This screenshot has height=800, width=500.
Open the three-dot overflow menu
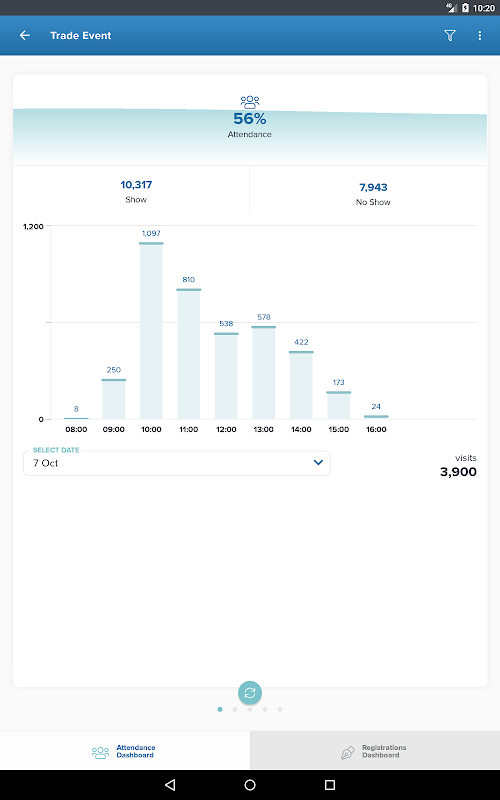[x=480, y=35]
